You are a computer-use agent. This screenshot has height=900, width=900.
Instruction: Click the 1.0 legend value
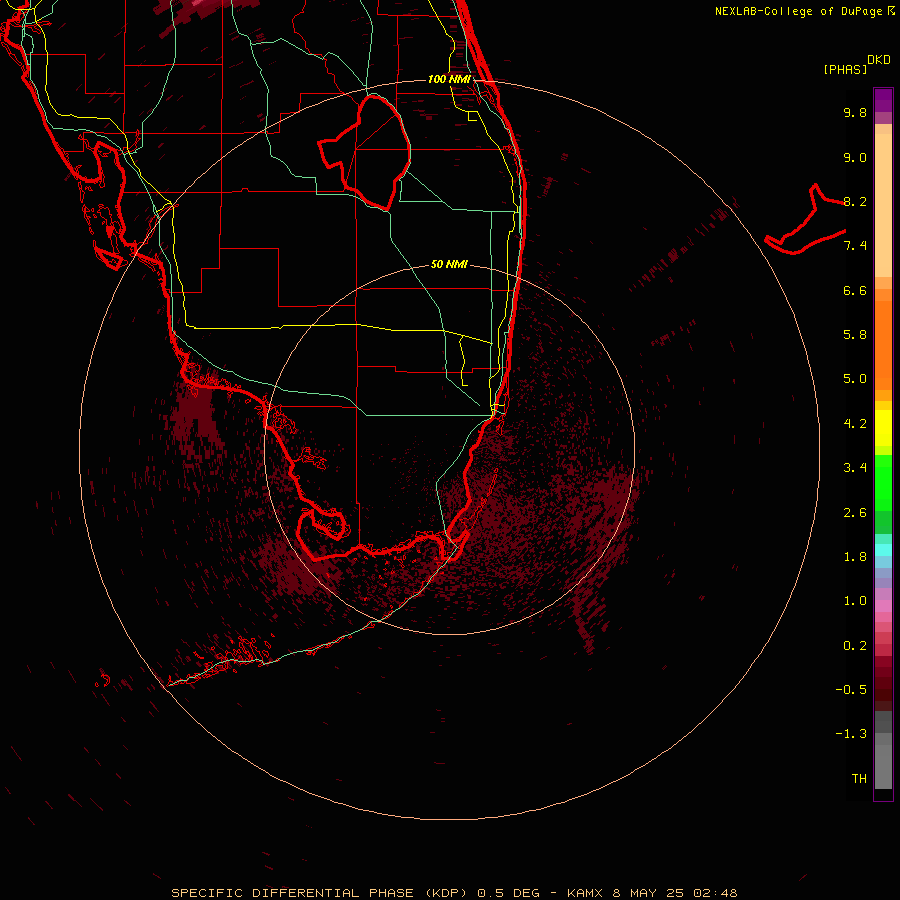[x=855, y=601]
